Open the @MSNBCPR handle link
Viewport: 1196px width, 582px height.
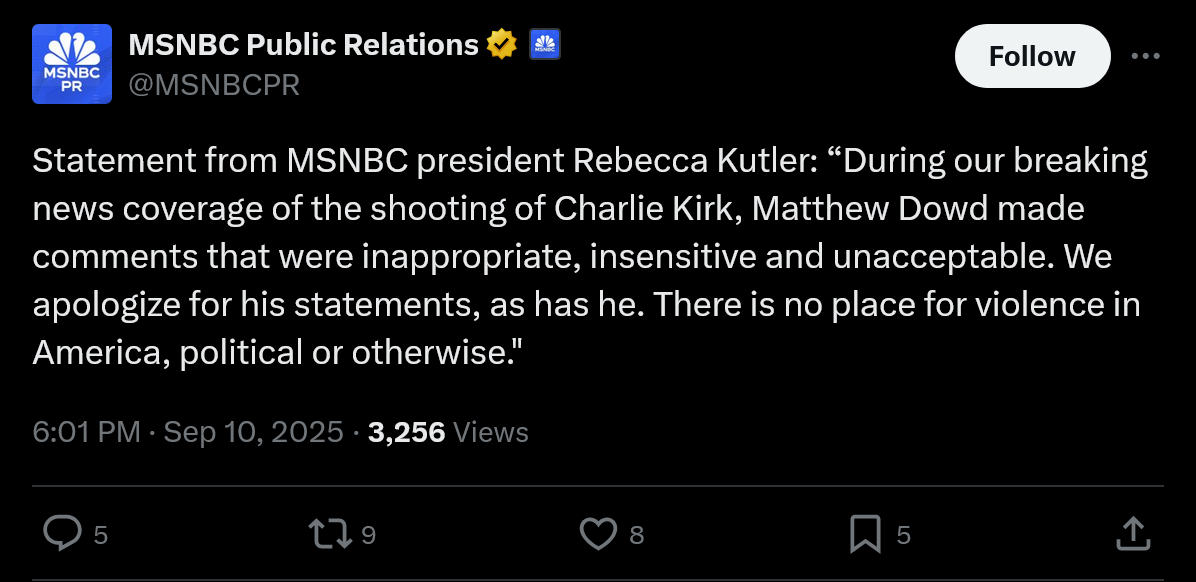click(x=214, y=85)
